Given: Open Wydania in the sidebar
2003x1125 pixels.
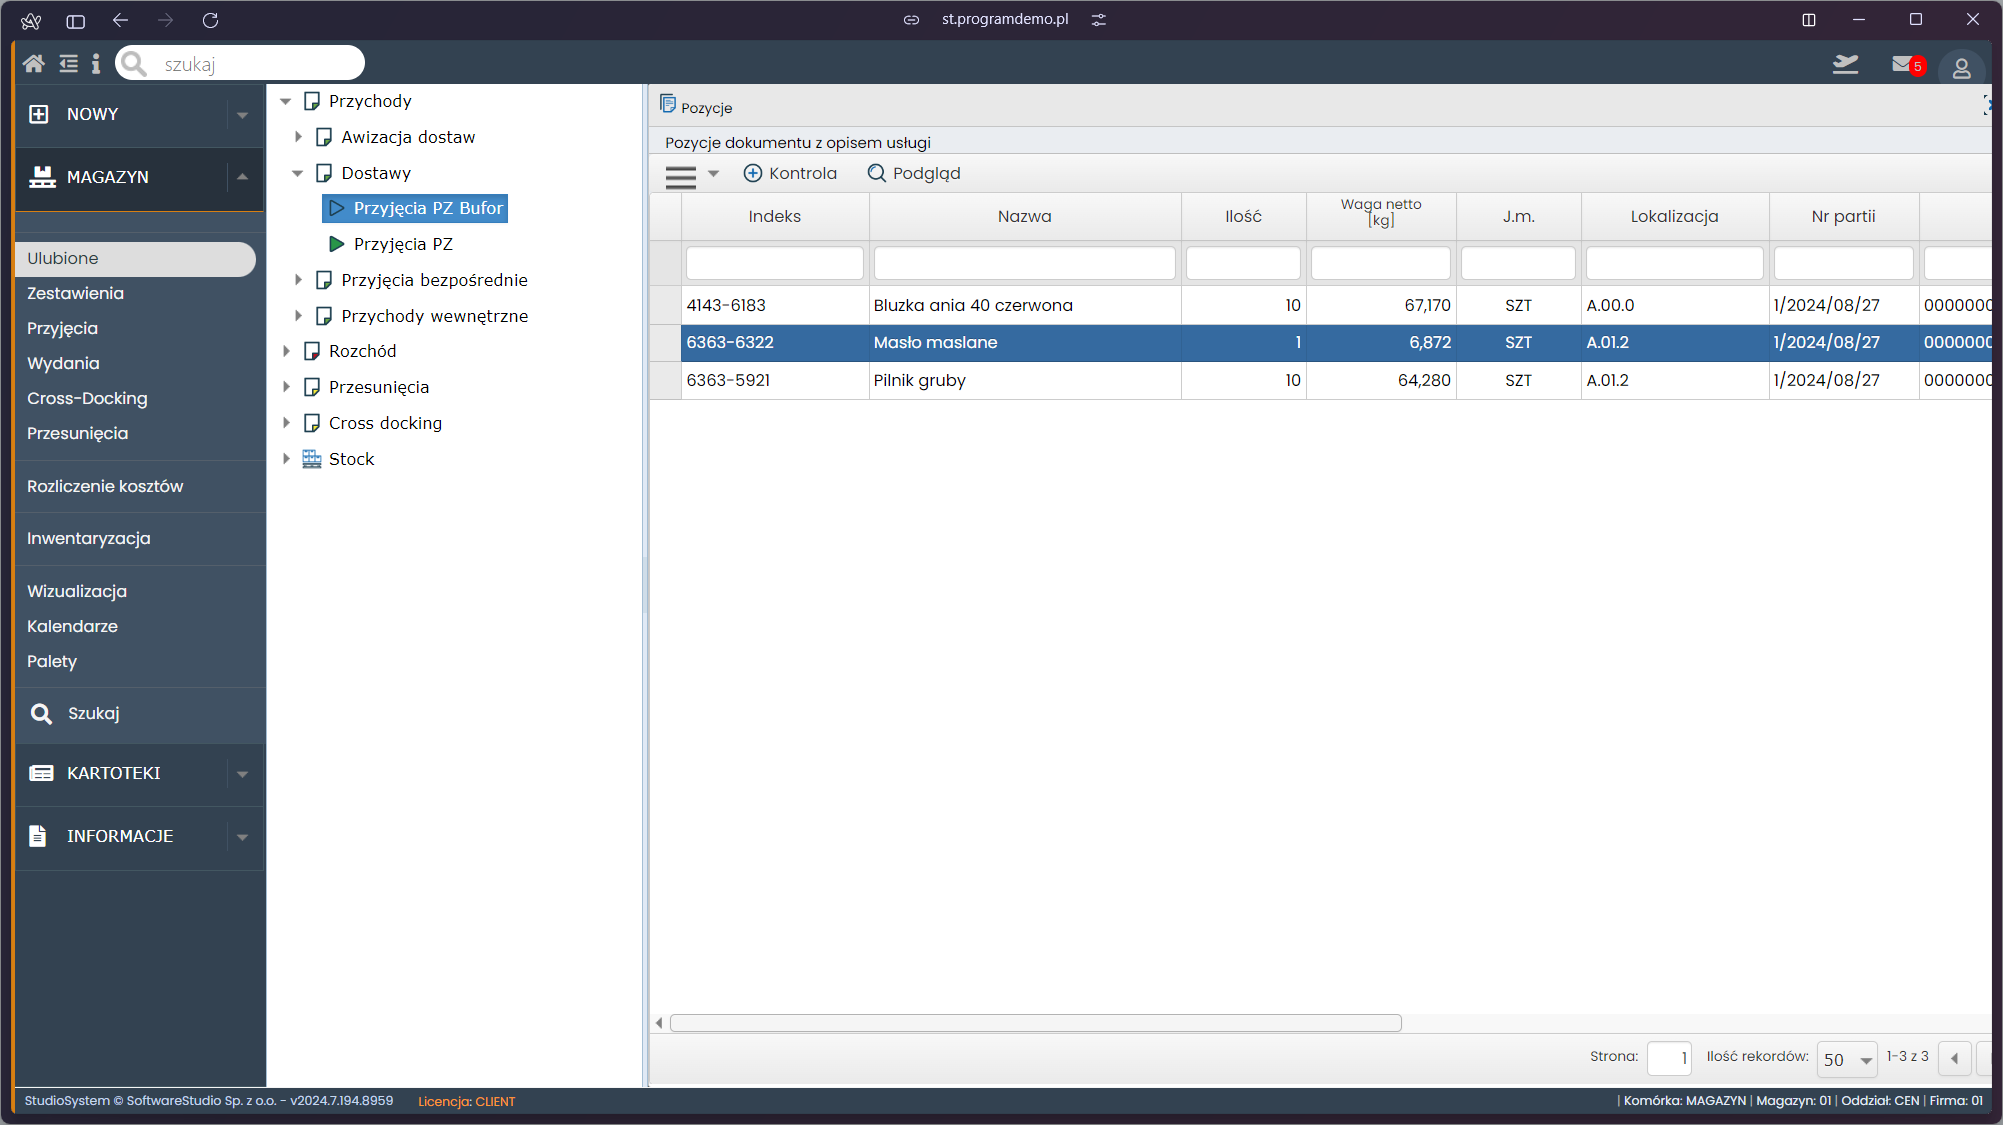Looking at the screenshot, I should coord(64,364).
